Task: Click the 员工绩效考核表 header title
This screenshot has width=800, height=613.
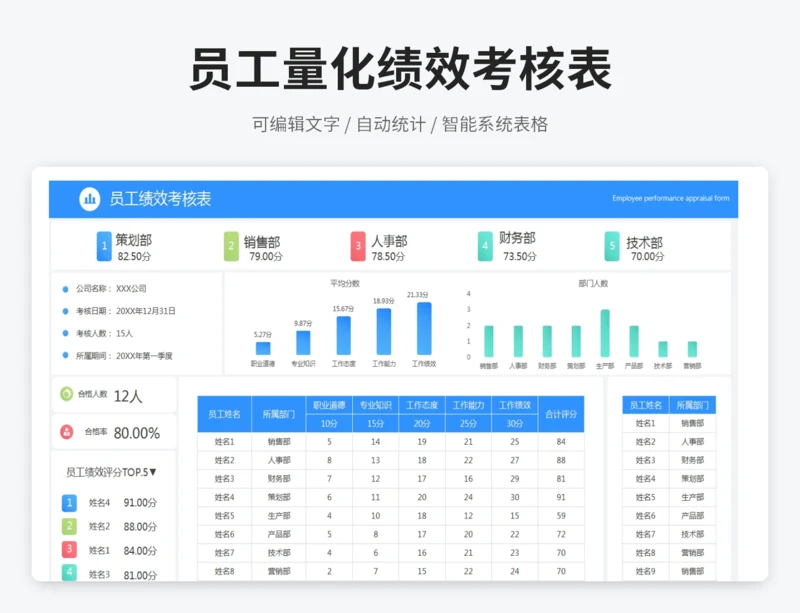Action: [160, 199]
